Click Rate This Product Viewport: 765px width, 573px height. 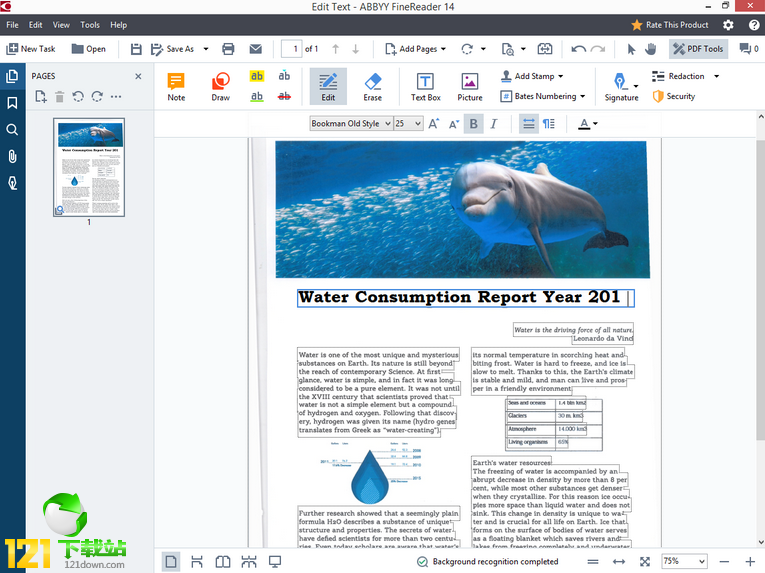pyautogui.click(x=670, y=24)
